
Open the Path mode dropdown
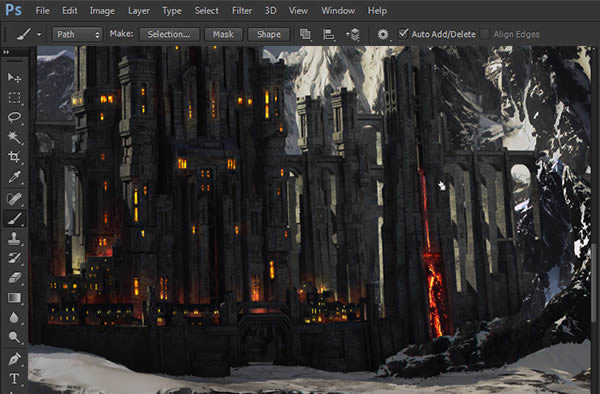coord(77,34)
